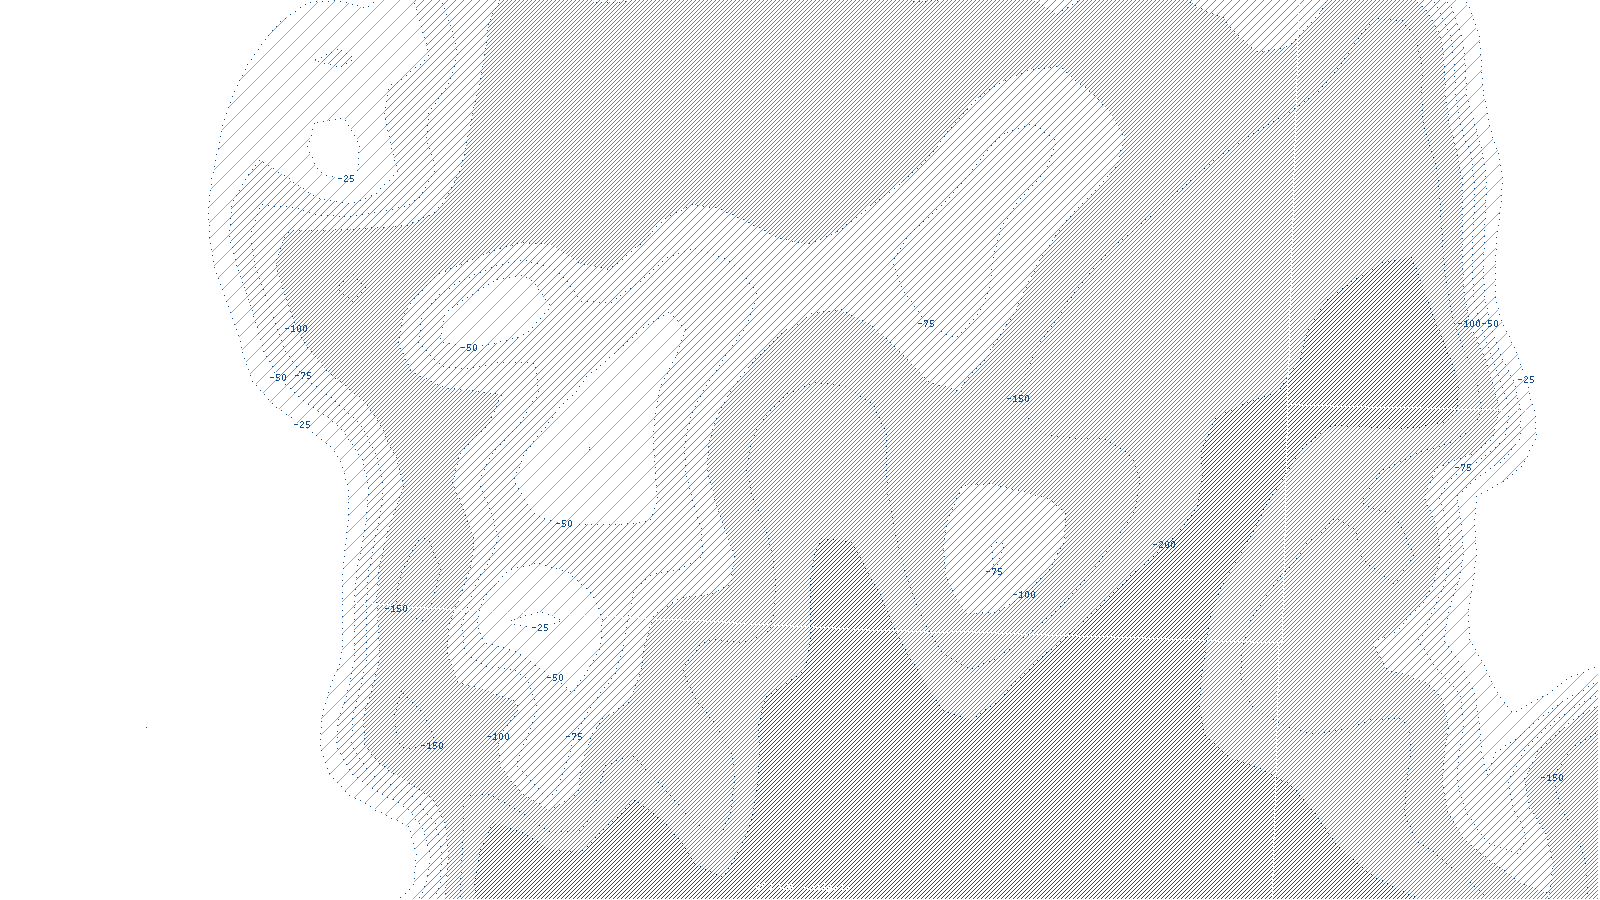Click the -200 contour label
Screen dimensions: 1600x900
1164,545
